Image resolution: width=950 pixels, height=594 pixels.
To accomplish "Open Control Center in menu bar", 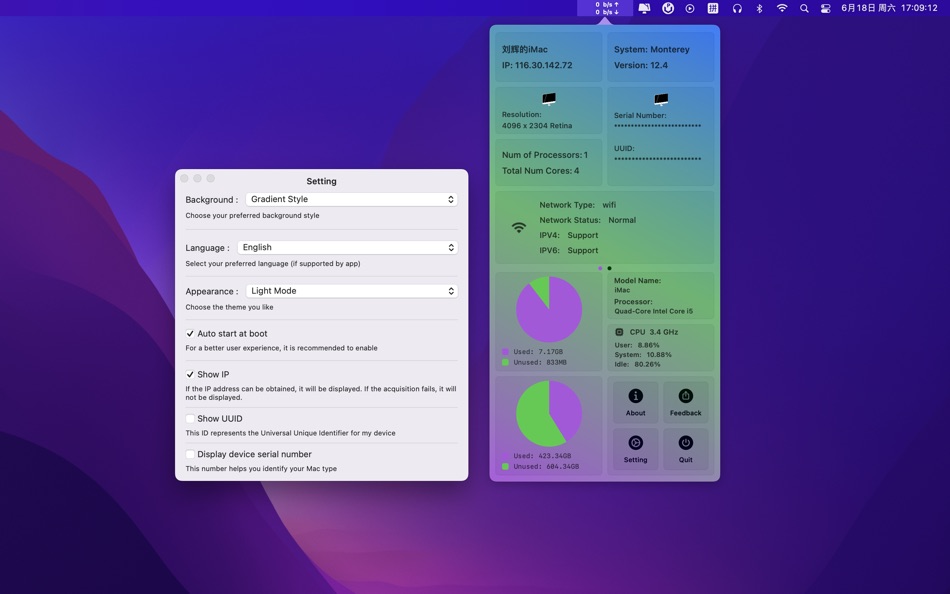I will (825, 8).
